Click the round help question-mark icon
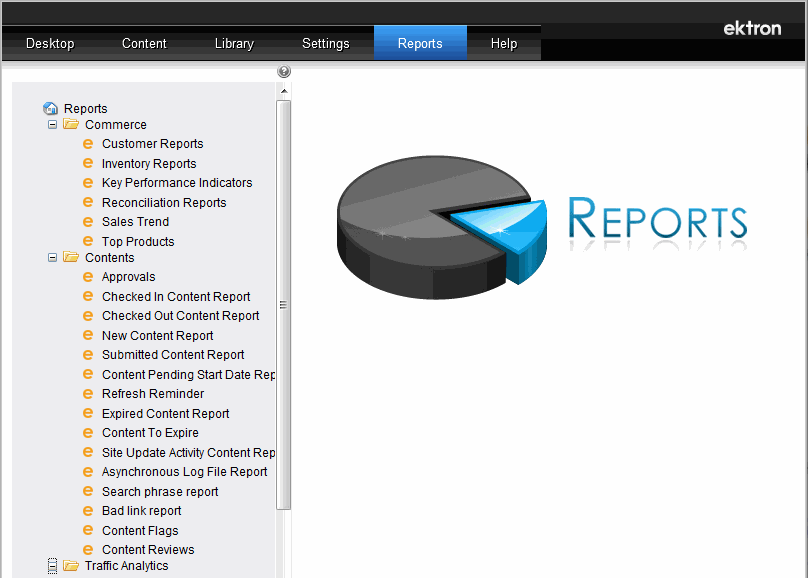 coord(284,71)
